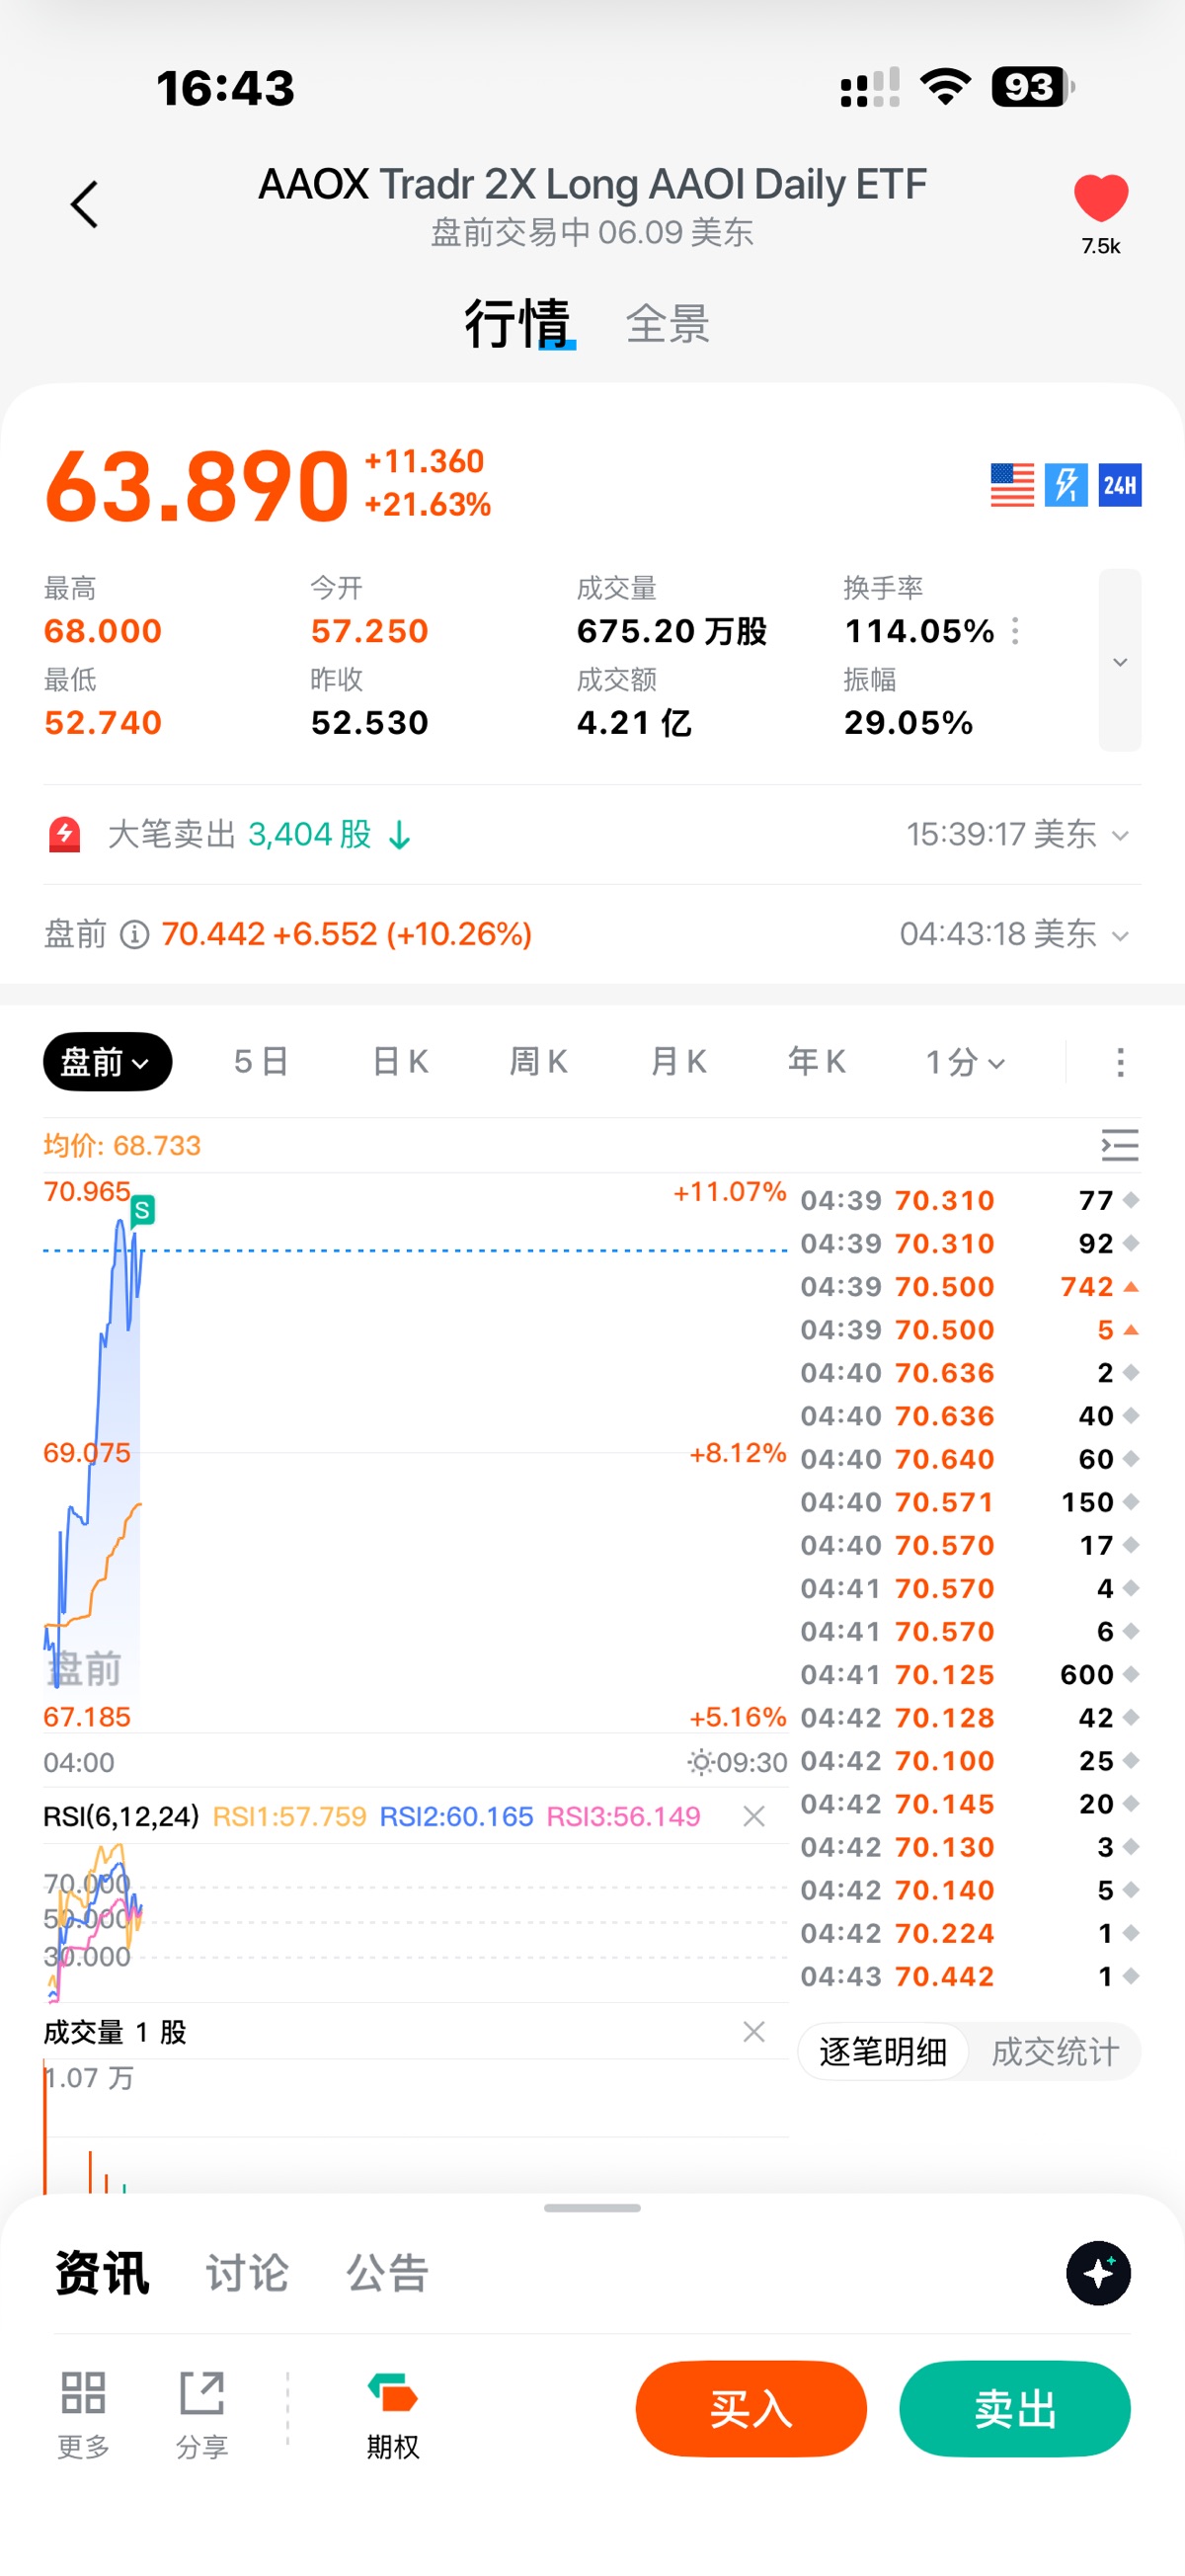This screenshot has height=2576, width=1185.
Task: Open turnover rate three-dot details
Action: 1015,631
